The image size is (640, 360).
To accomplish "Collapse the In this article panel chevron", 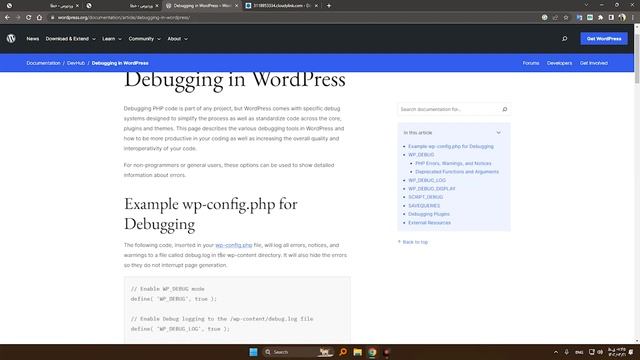I will (x=498, y=133).
